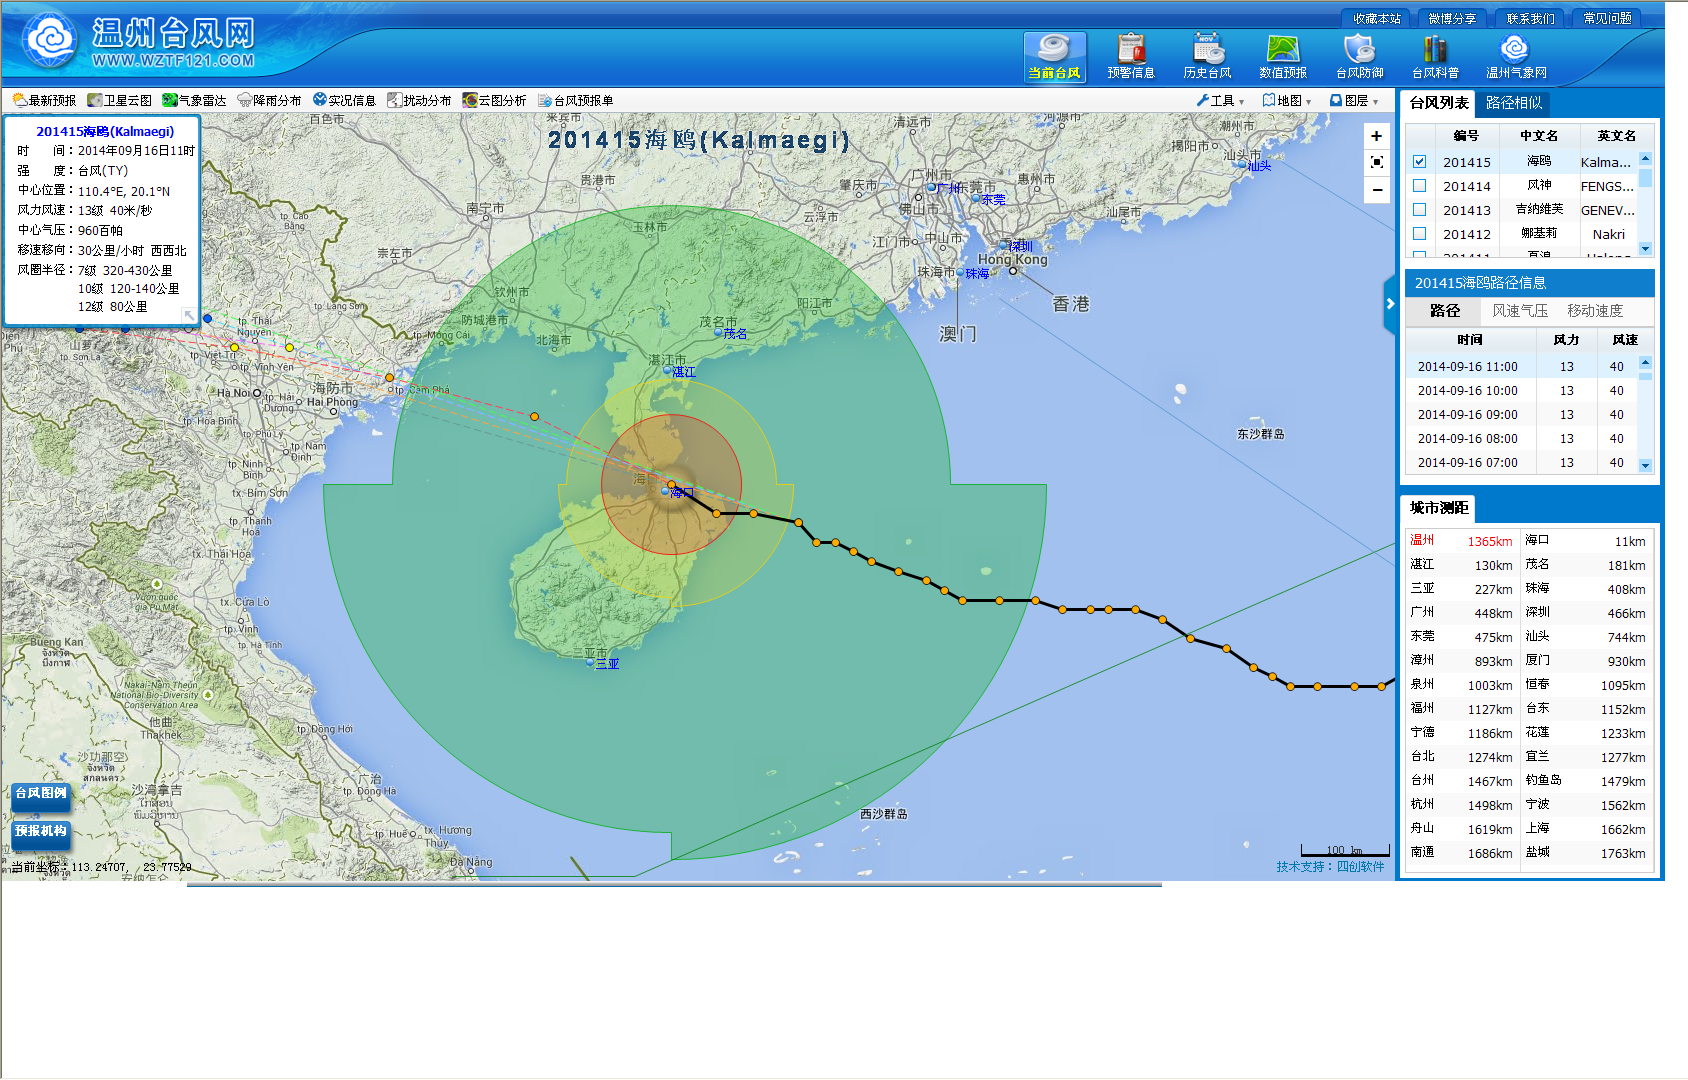Open the 台风防御 typhoon defense icon
1688x1080 pixels.
(x=1359, y=56)
